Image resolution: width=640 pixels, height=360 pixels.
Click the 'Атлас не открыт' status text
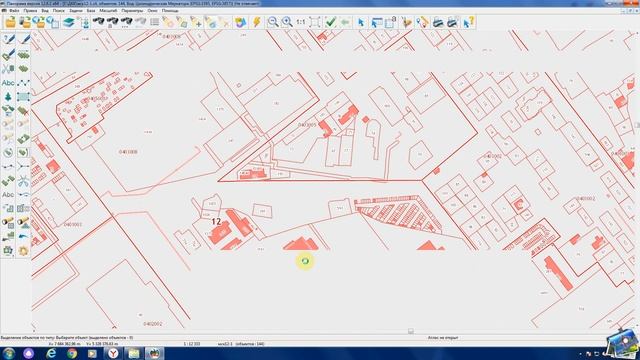[x=443, y=338]
